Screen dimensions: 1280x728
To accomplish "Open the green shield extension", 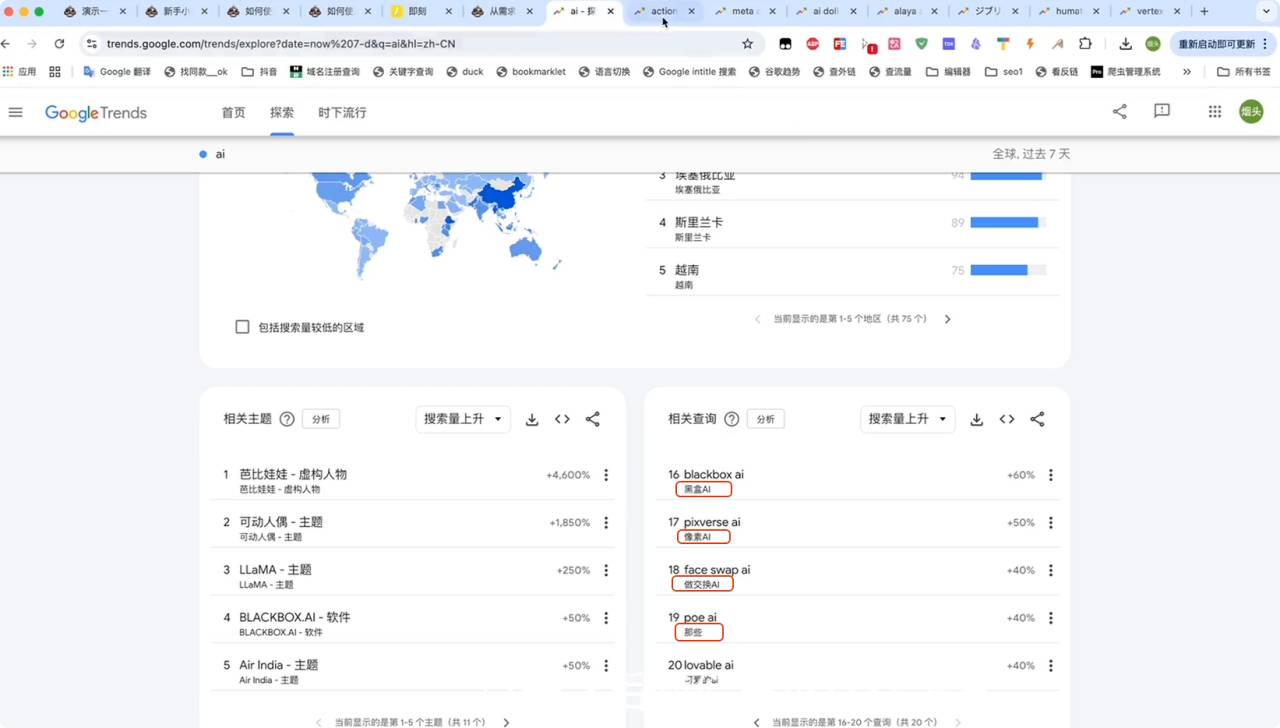I will click(x=921, y=44).
